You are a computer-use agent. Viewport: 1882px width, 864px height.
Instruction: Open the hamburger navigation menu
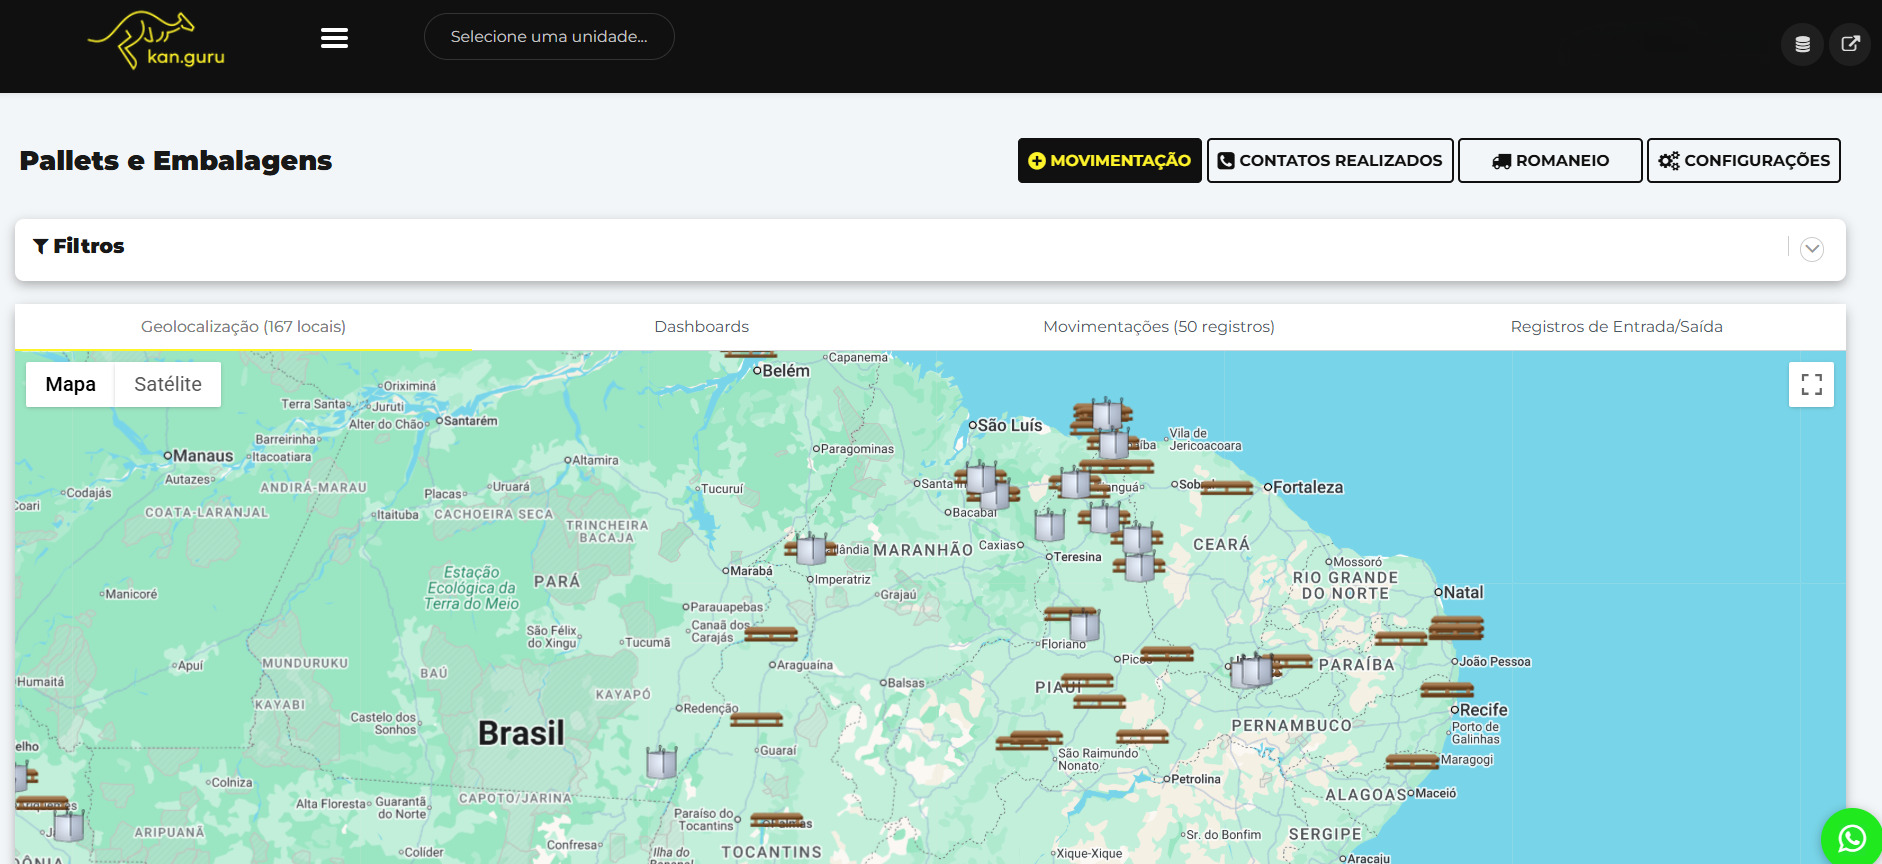pos(334,38)
